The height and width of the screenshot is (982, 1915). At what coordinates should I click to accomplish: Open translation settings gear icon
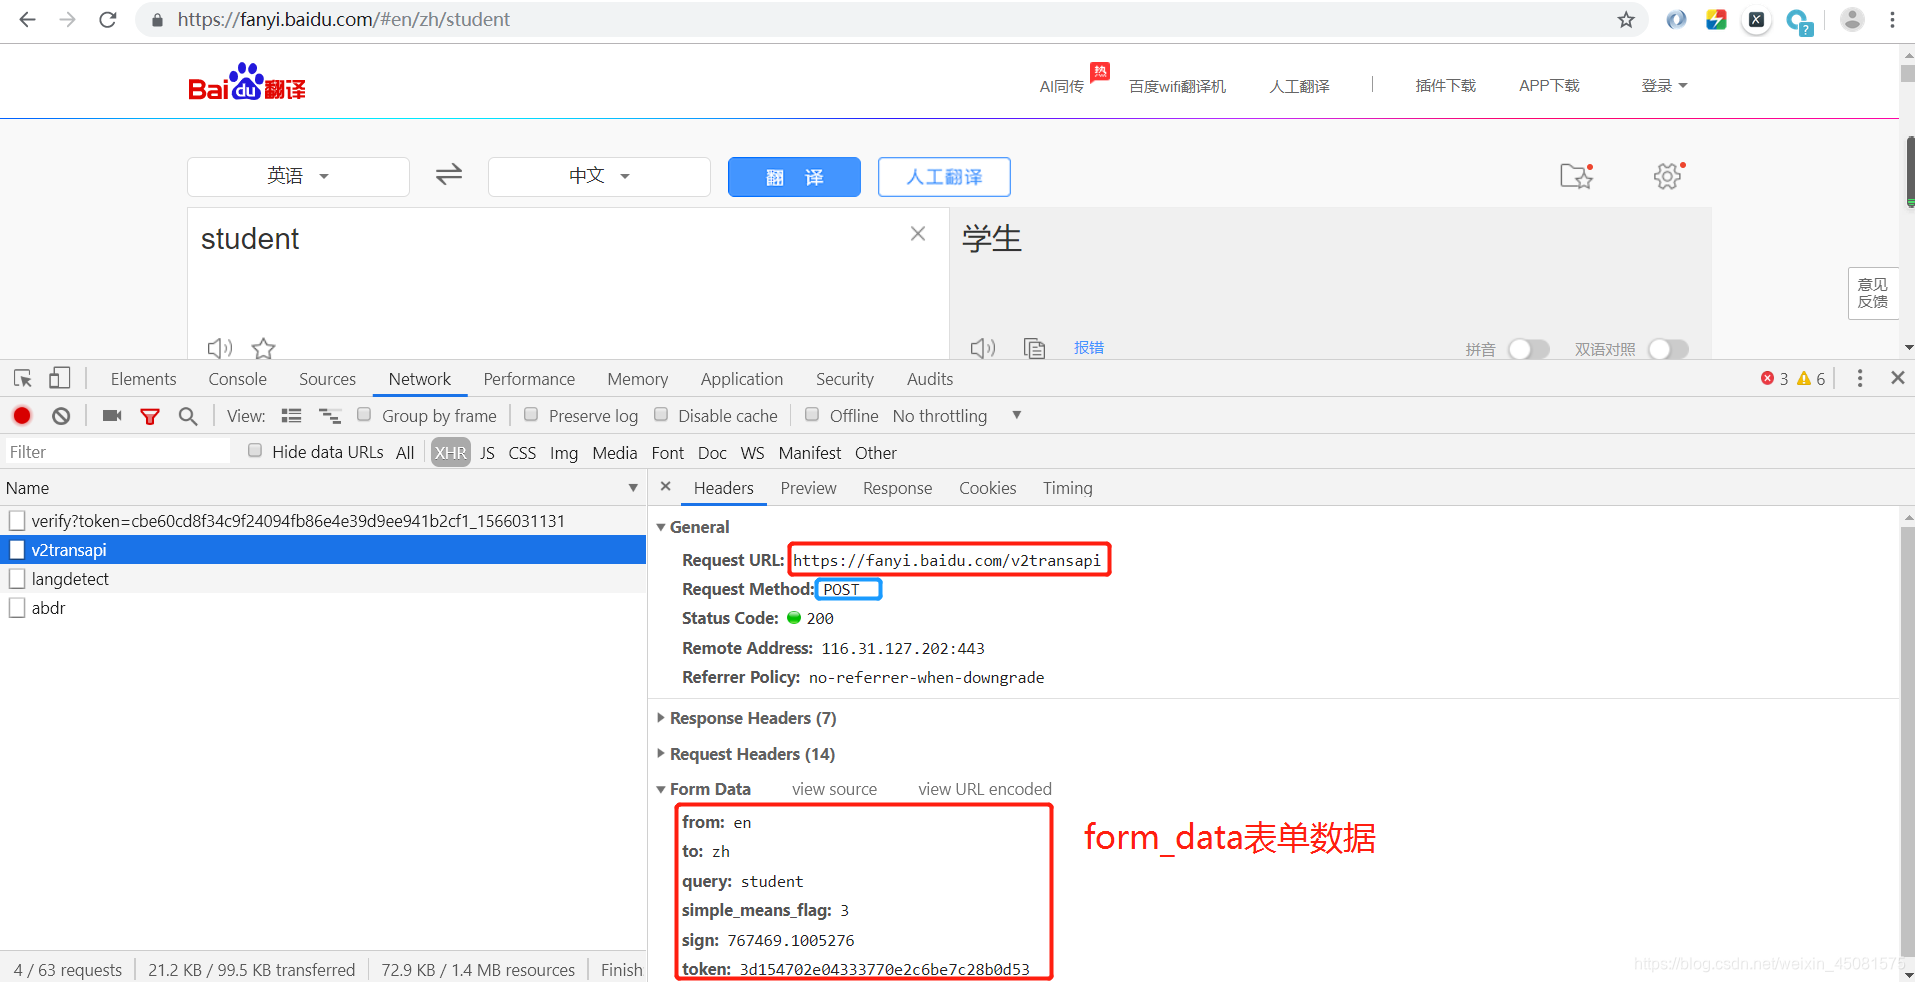coord(1668,176)
